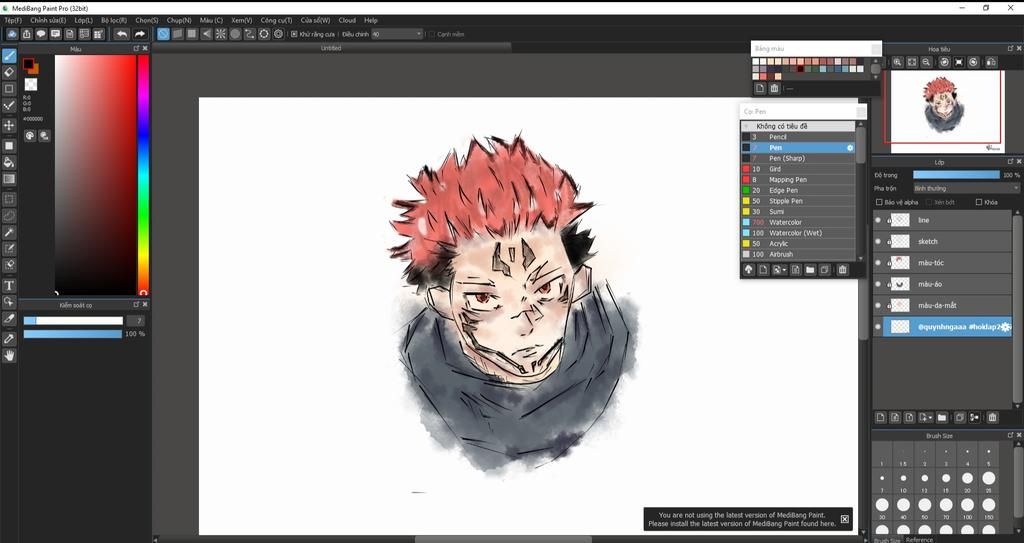Delete swatch in Bảng màu palette
This screenshot has height=543, width=1024.
click(774, 88)
